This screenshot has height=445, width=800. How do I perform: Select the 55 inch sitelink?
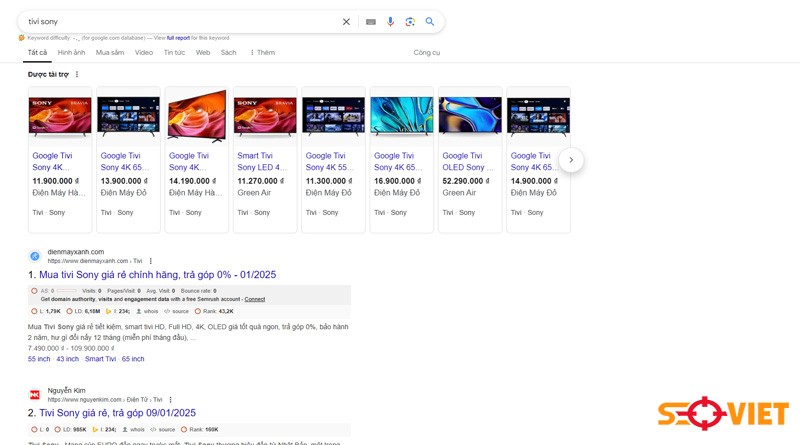(39, 359)
